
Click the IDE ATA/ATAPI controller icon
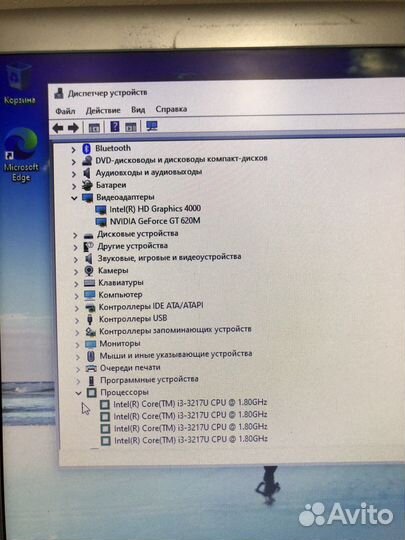pos(90,308)
